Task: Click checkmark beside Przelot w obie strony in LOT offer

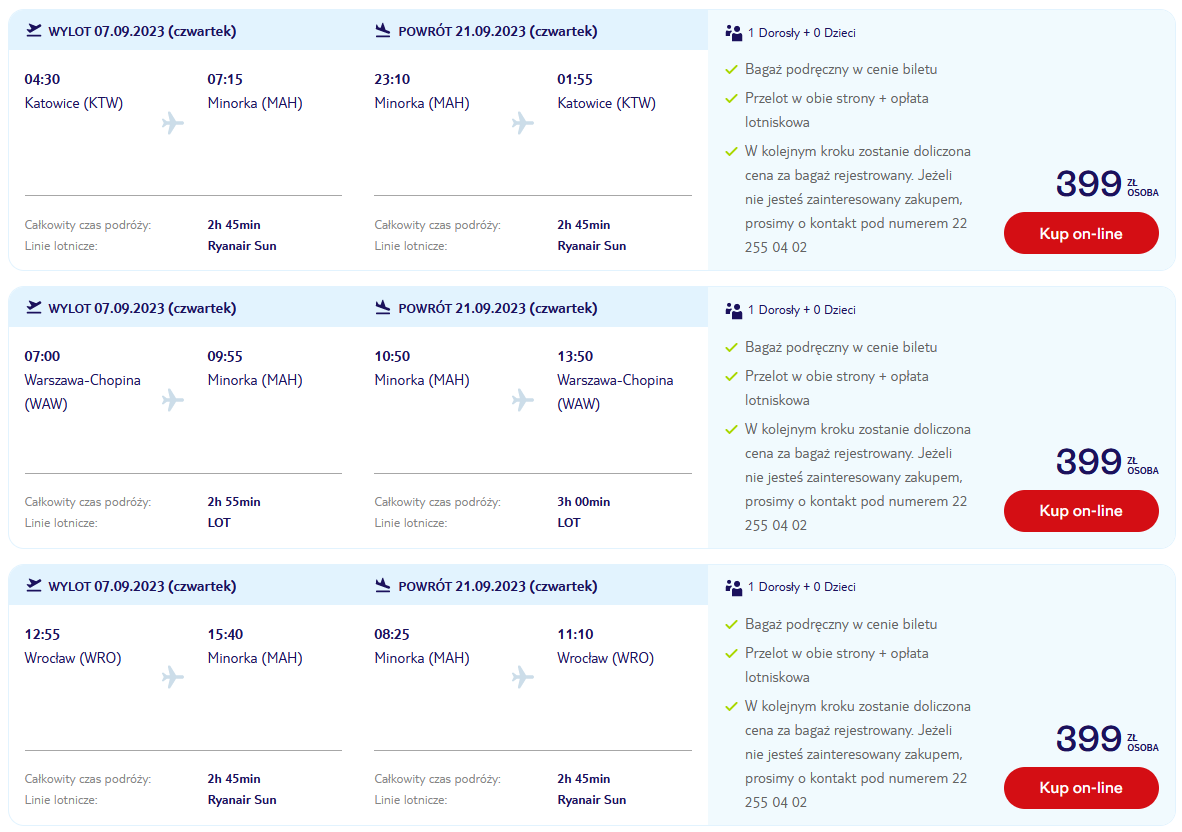Action: (x=730, y=376)
